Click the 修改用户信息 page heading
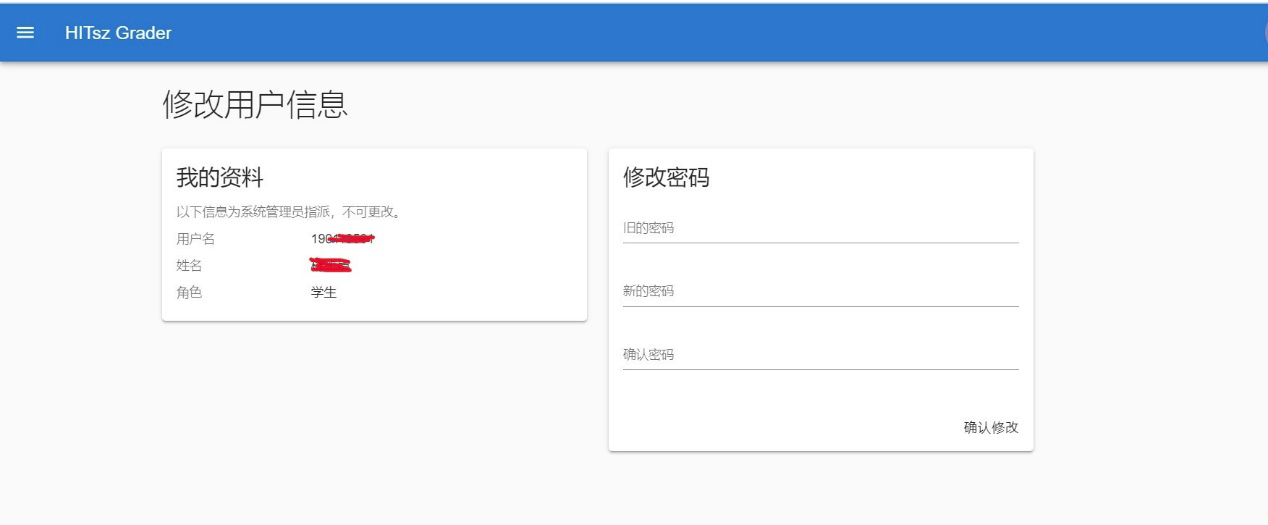This screenshot has height=525, width=1268. tap(255, 105)
